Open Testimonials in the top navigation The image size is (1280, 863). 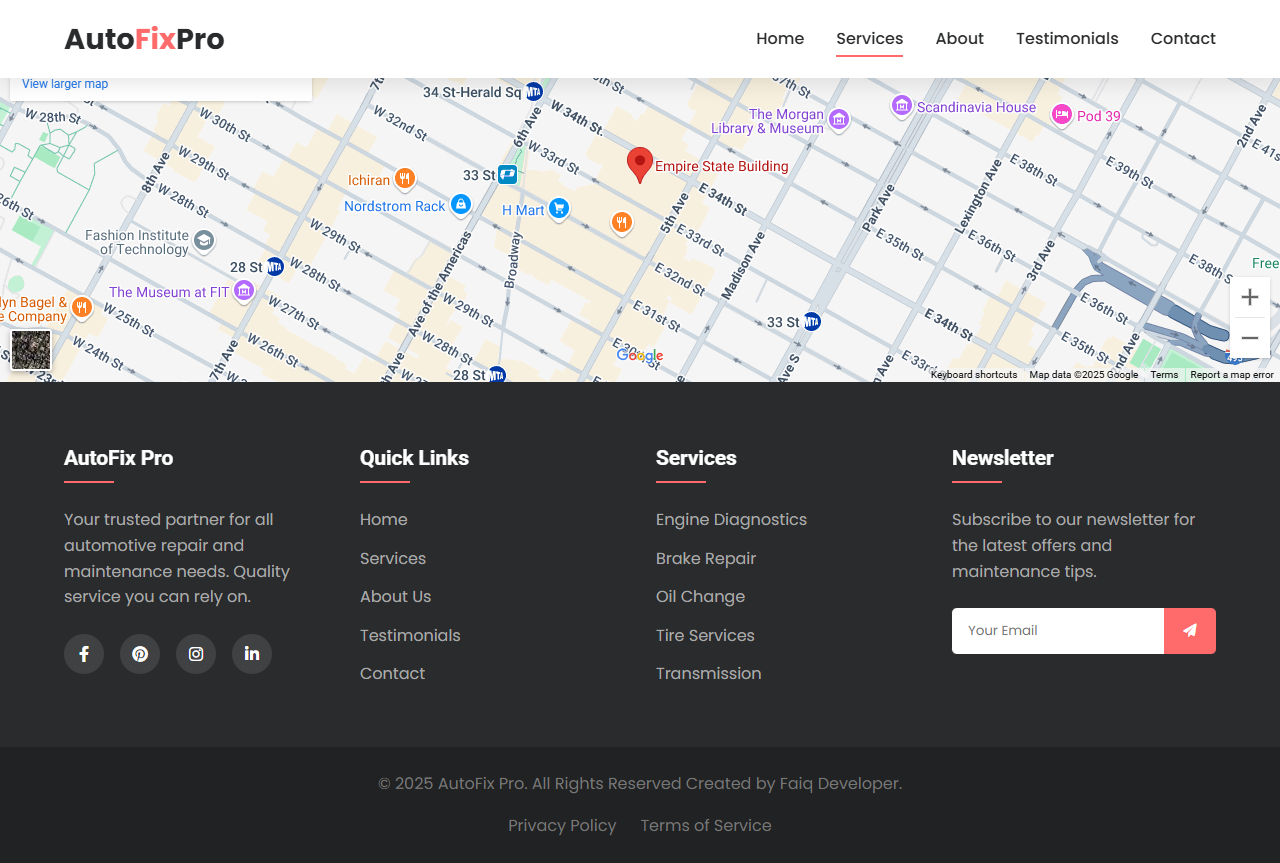coord(1067,39)
